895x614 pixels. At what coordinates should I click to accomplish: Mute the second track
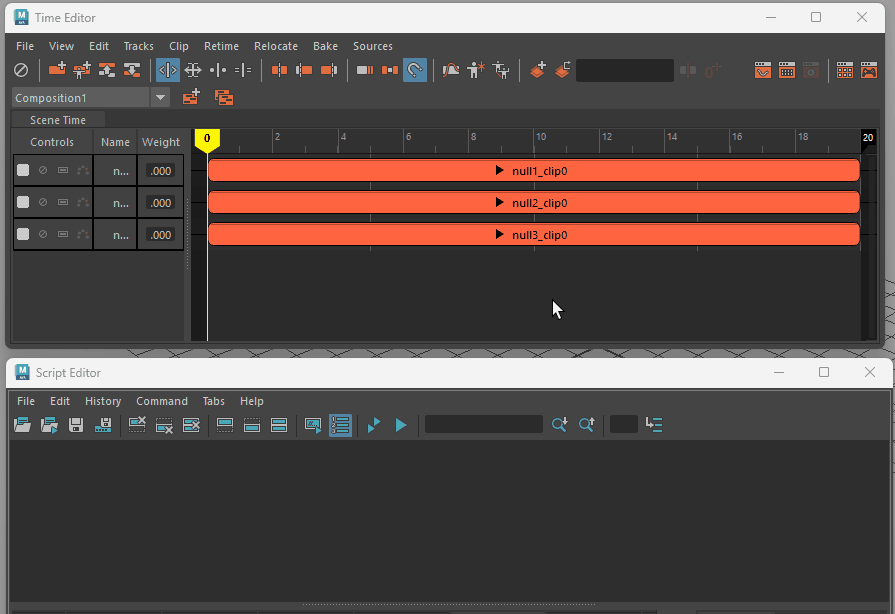(43, 203)
